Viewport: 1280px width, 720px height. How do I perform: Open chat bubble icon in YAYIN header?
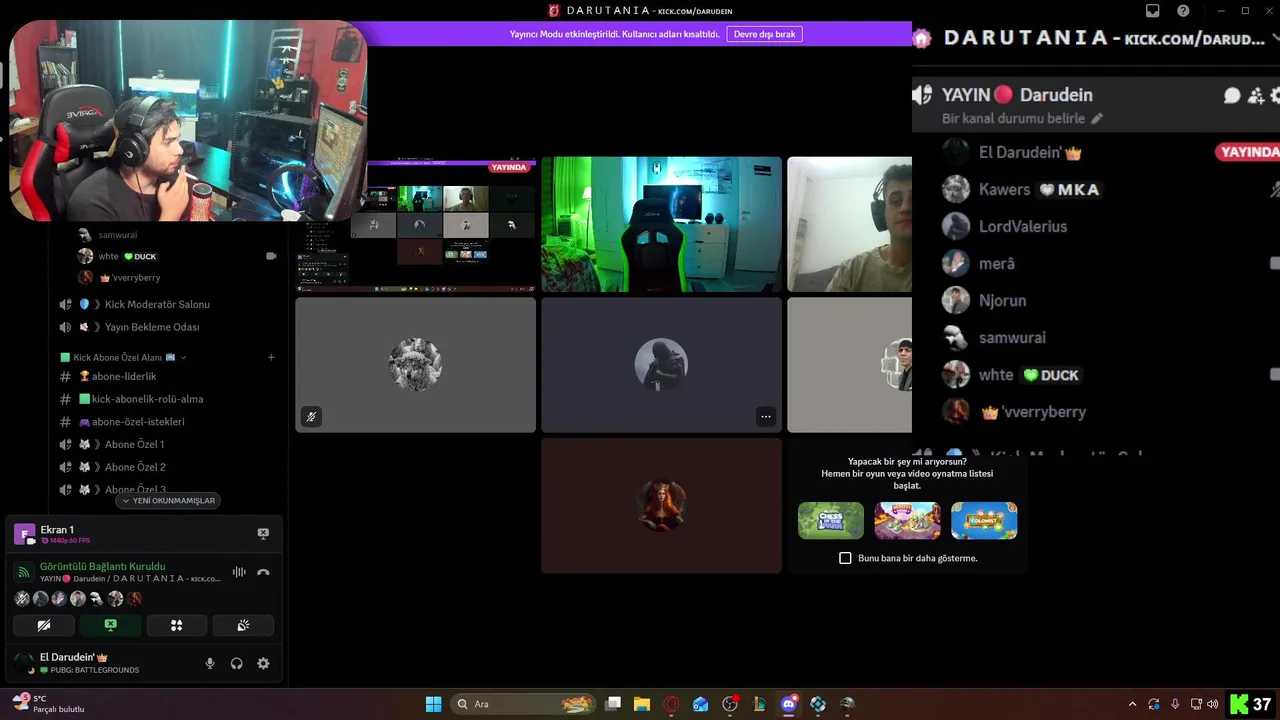[1232, 95]
